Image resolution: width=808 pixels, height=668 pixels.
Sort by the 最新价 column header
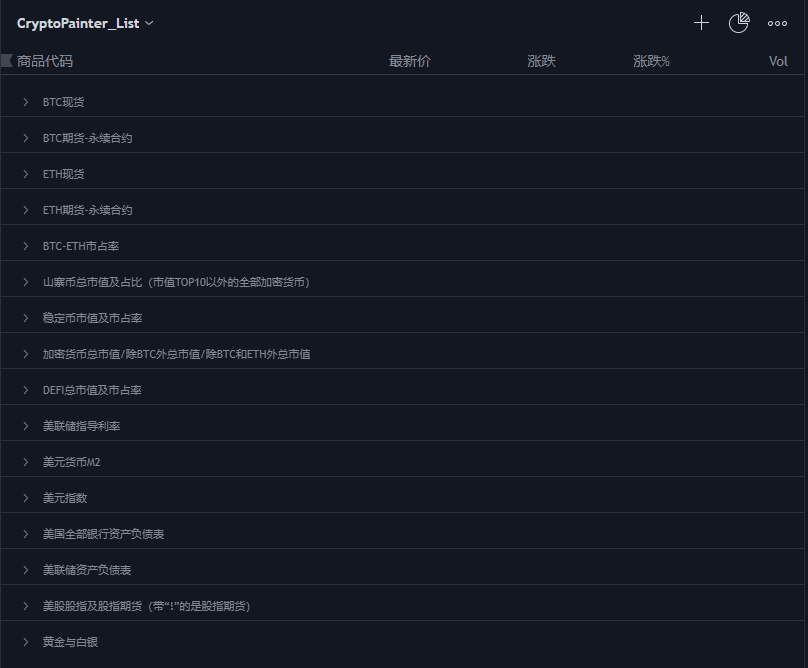pos(409,61)
